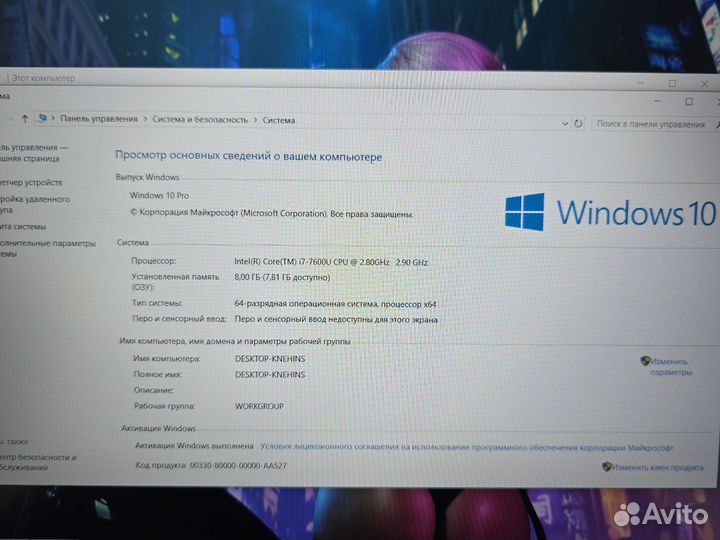
Task: Select the 'WORKGROUP' value
Action: pyautogui.click(x=259, y=406)
